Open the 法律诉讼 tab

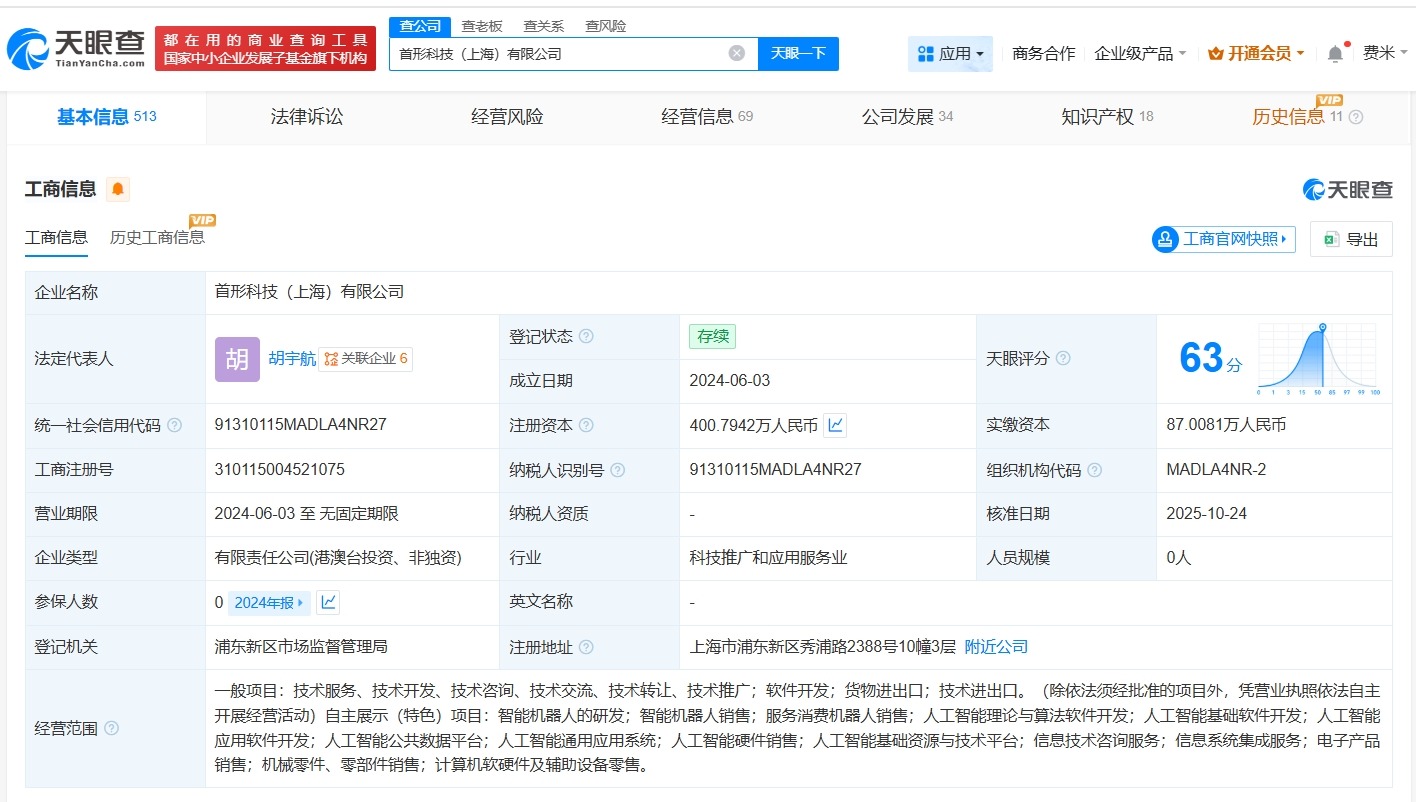[306, 116]
